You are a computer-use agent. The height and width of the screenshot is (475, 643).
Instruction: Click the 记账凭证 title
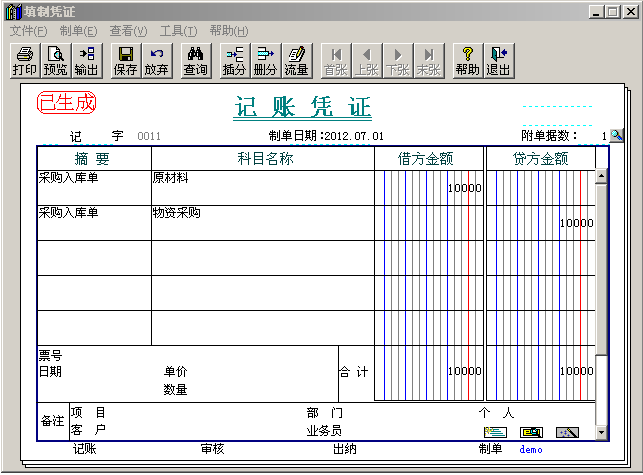303,107
